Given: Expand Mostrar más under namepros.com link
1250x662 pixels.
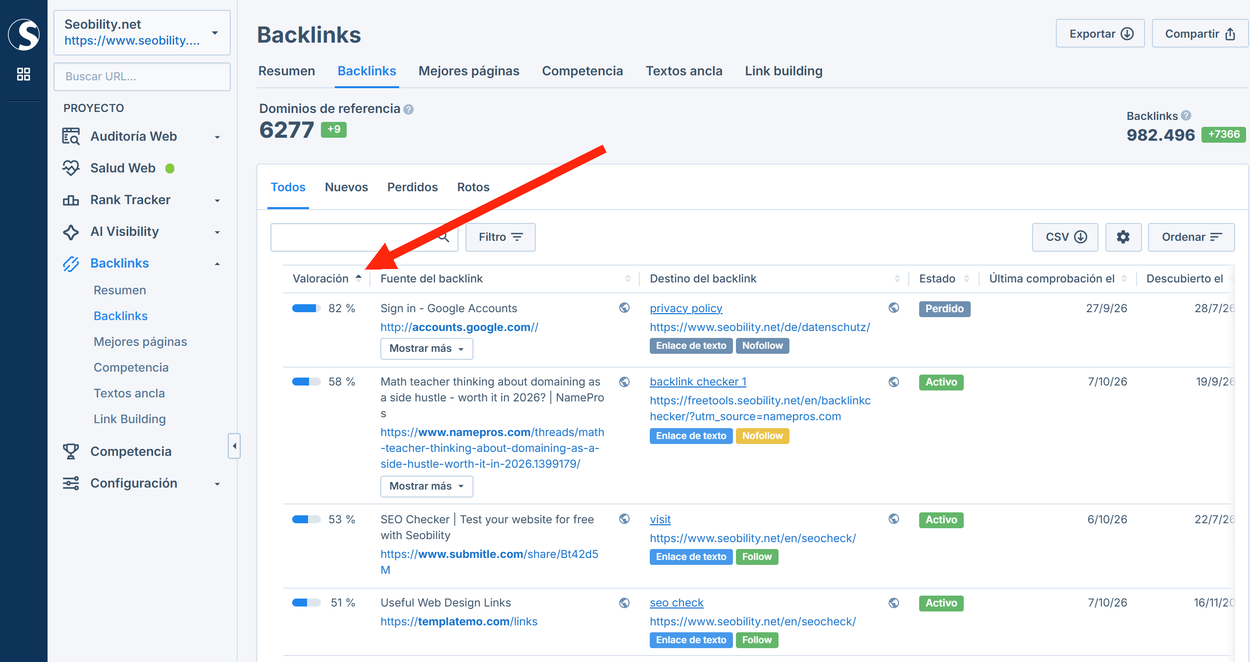Looking at the screenshot, I should 426,486.
